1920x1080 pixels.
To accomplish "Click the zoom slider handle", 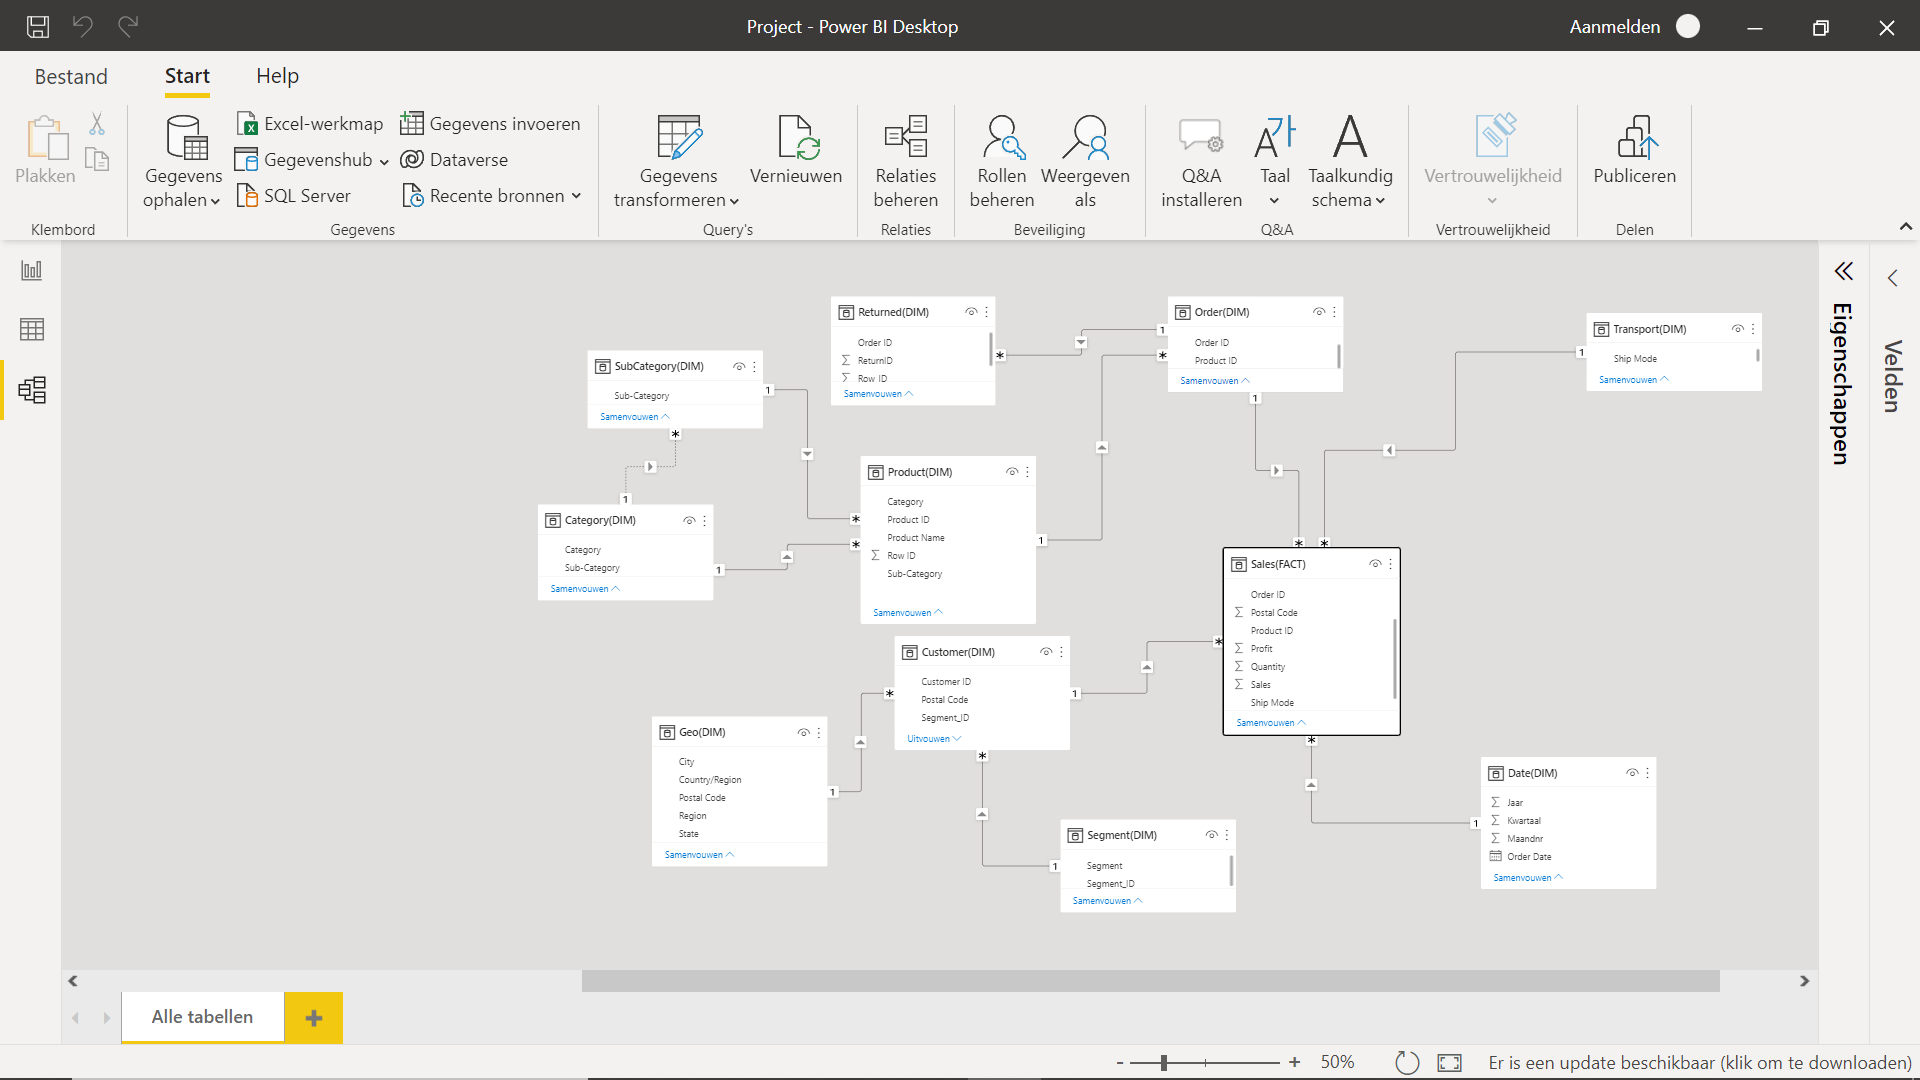I will click(1164, 1062).
